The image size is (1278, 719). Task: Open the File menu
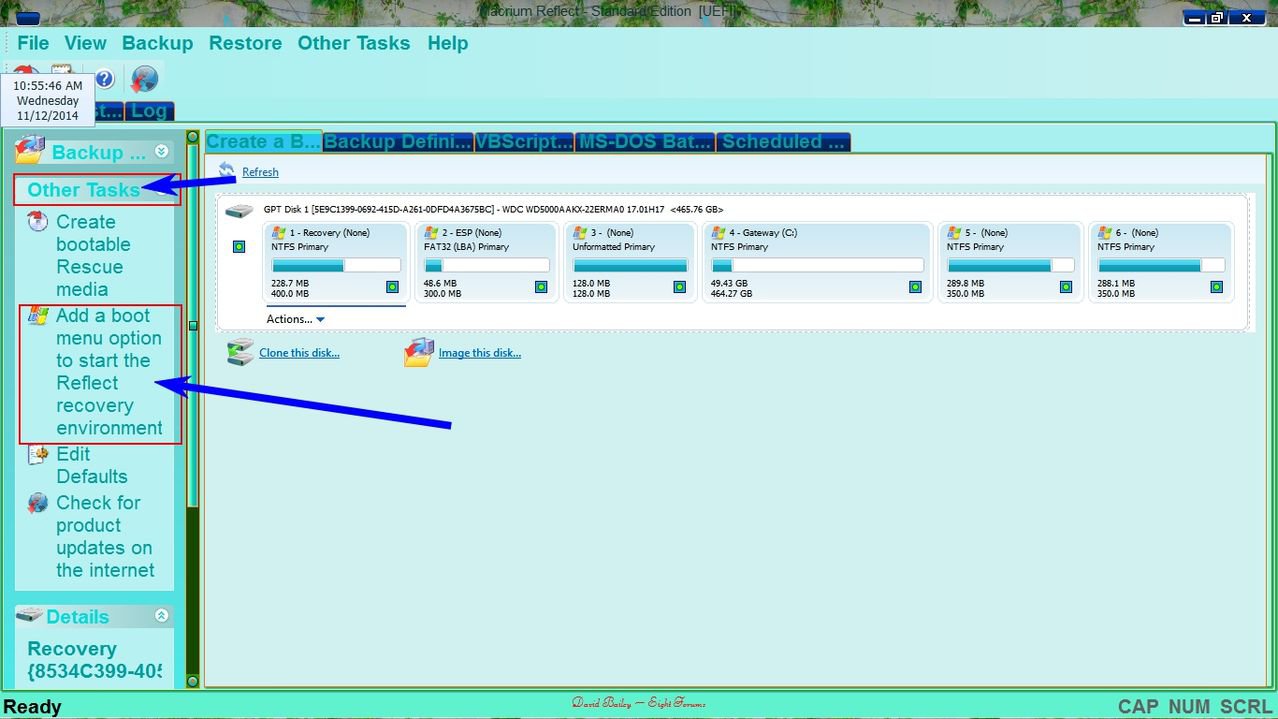(33, 43)
